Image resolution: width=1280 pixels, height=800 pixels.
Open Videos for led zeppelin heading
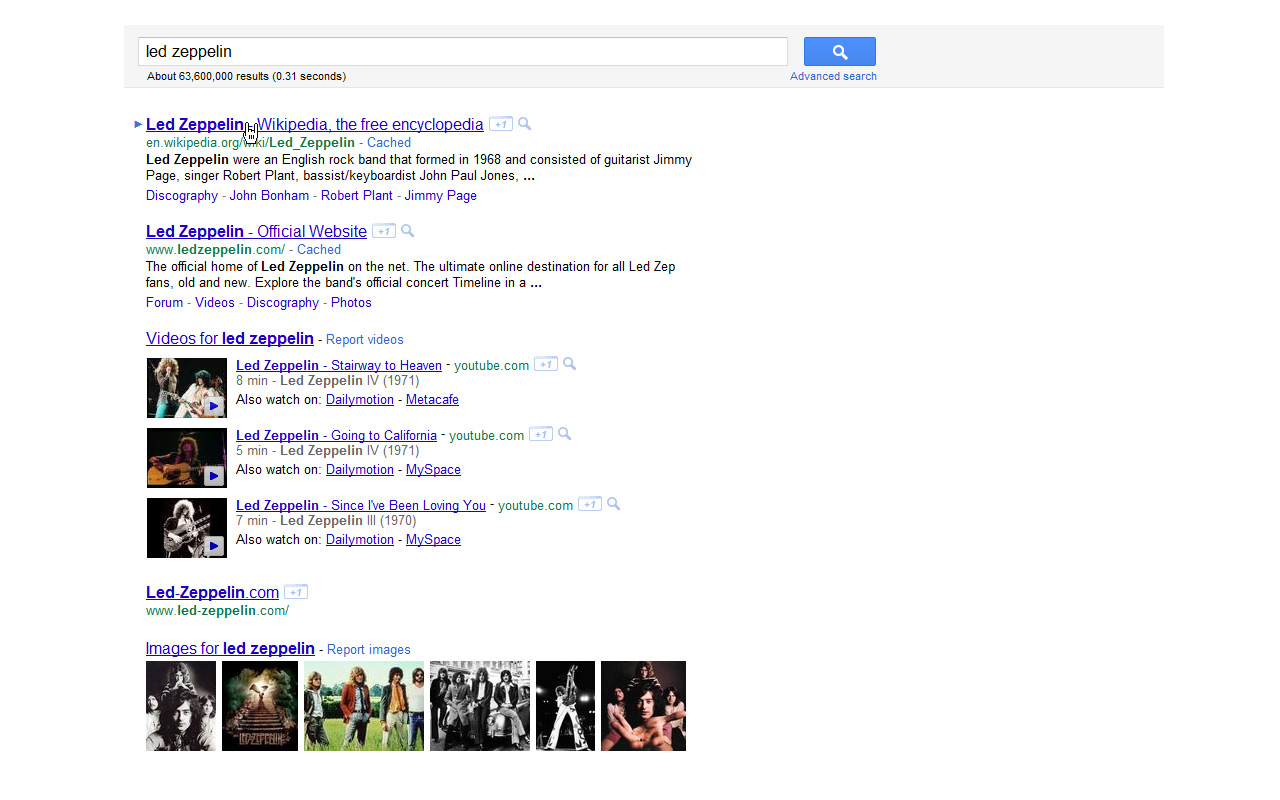[230, 339]
